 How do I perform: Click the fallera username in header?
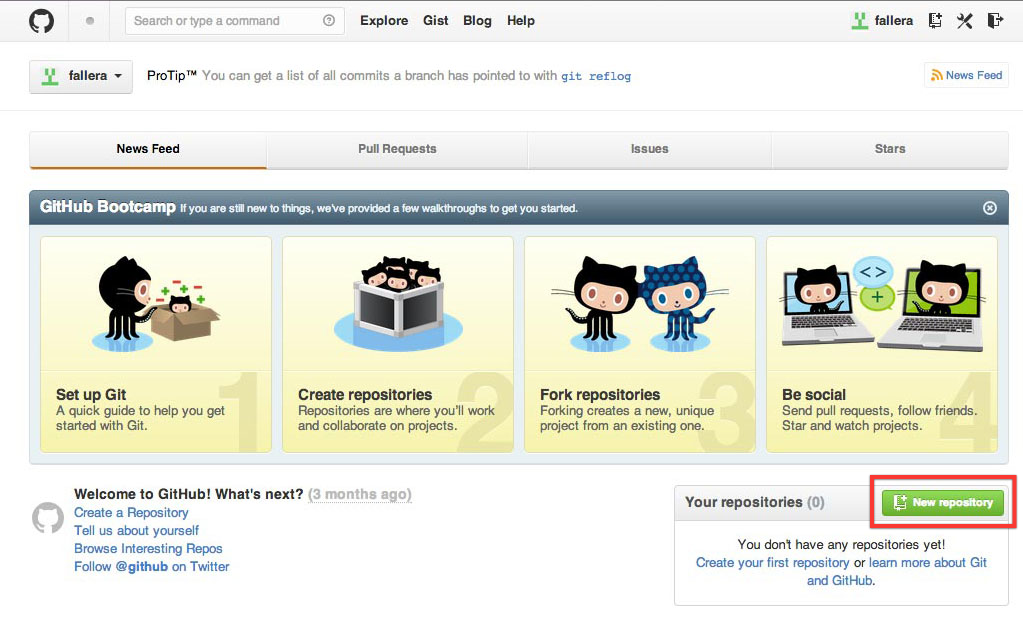click(x=894, y=21)
